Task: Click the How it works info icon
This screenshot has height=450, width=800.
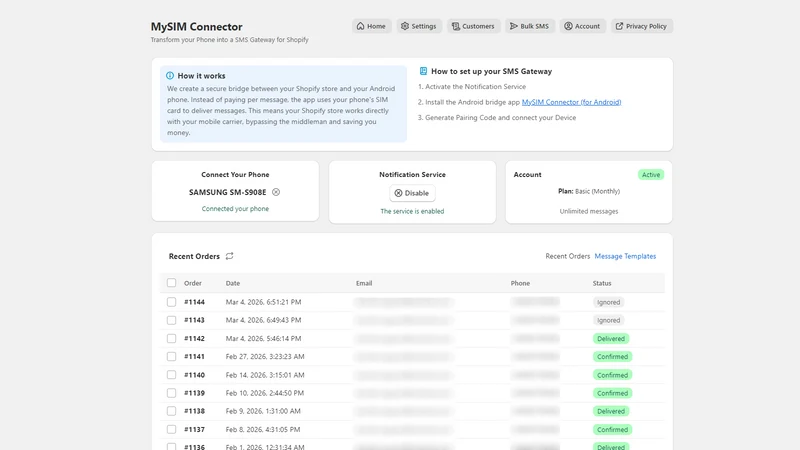Action: (170, 76)
